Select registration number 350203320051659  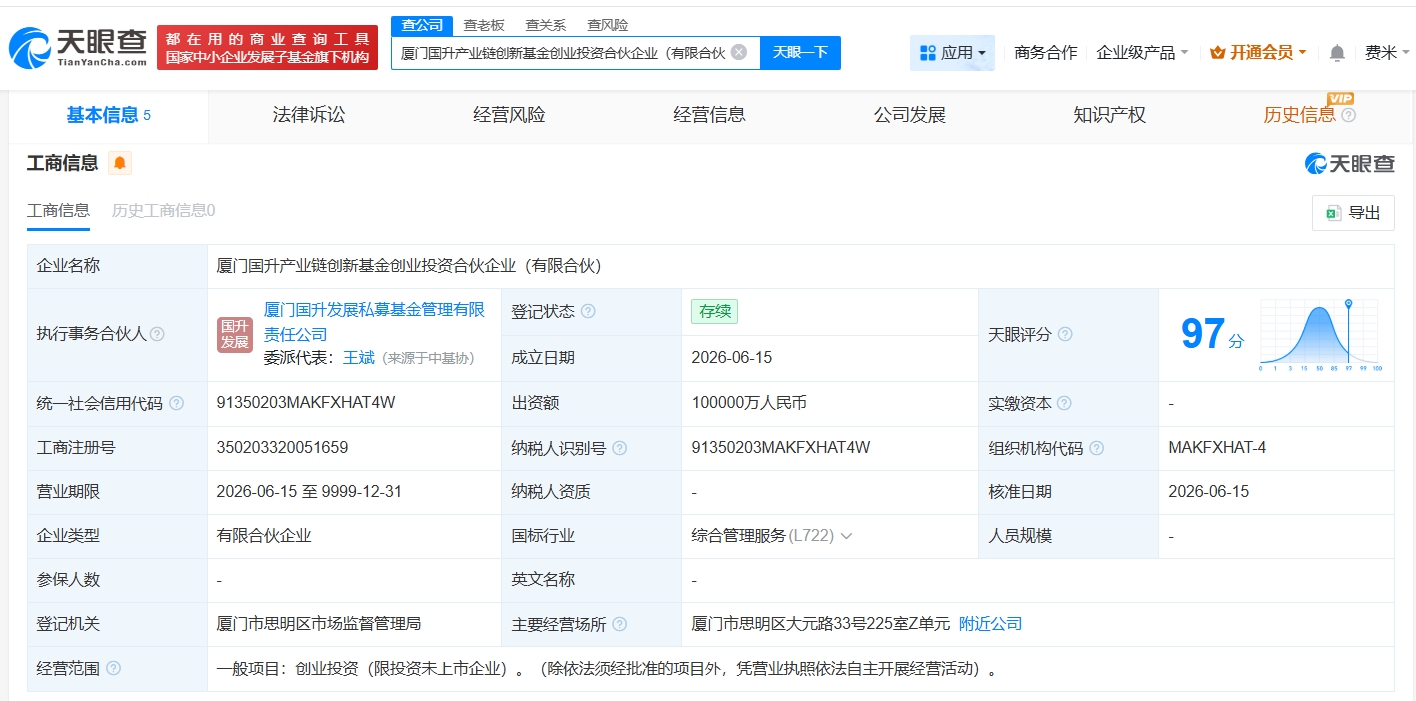(x=282, y=448)
